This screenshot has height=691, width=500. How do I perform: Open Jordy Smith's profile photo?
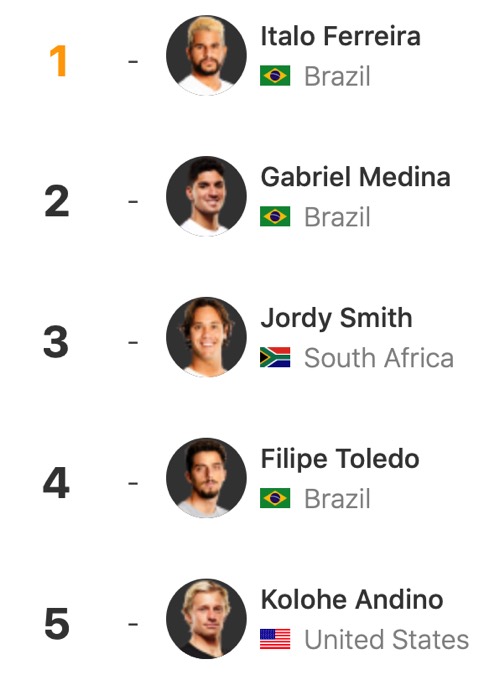(x=206, y=338)
